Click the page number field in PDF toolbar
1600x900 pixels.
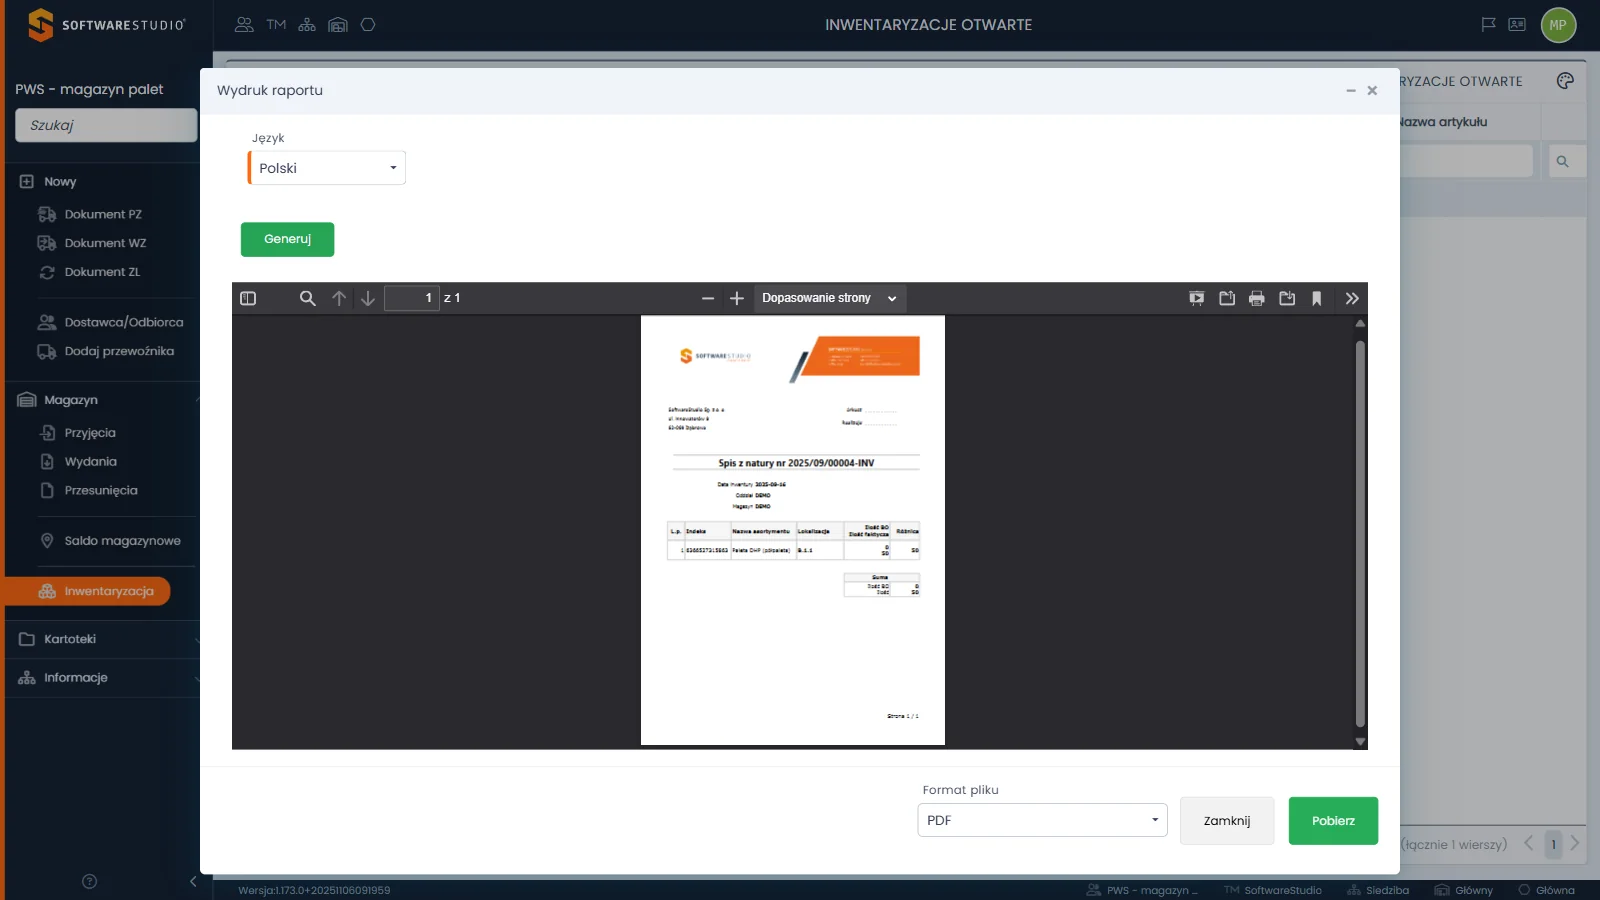[412, 298]
